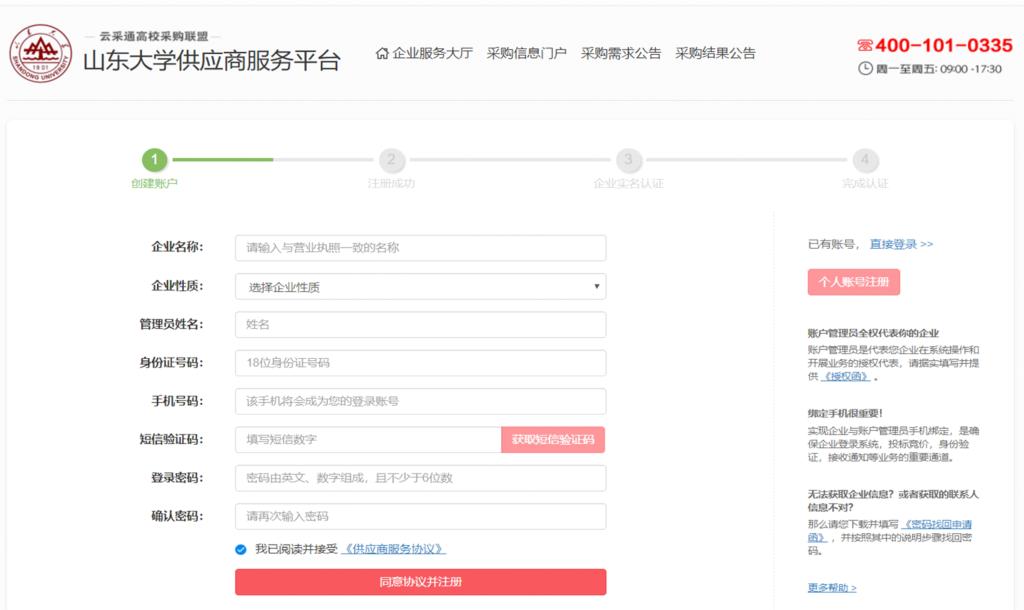
Task: Open the 《供应商服务协议》 link
Action: pos(393,549)
